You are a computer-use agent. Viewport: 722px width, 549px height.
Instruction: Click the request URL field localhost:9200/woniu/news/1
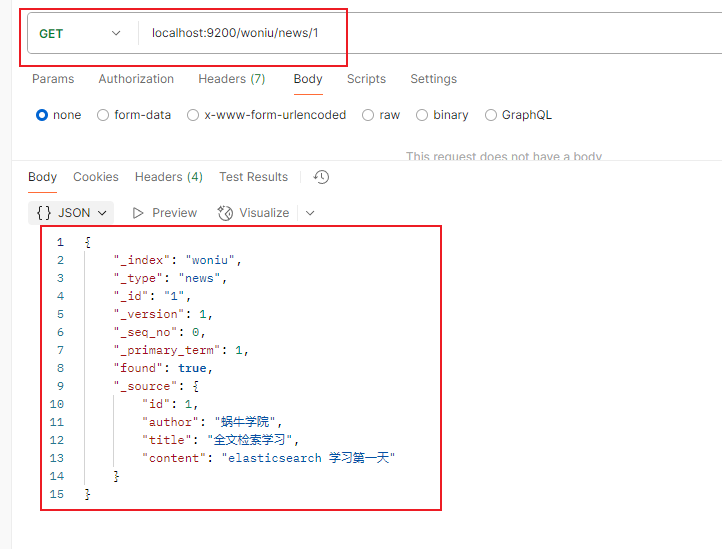point(235,33)
